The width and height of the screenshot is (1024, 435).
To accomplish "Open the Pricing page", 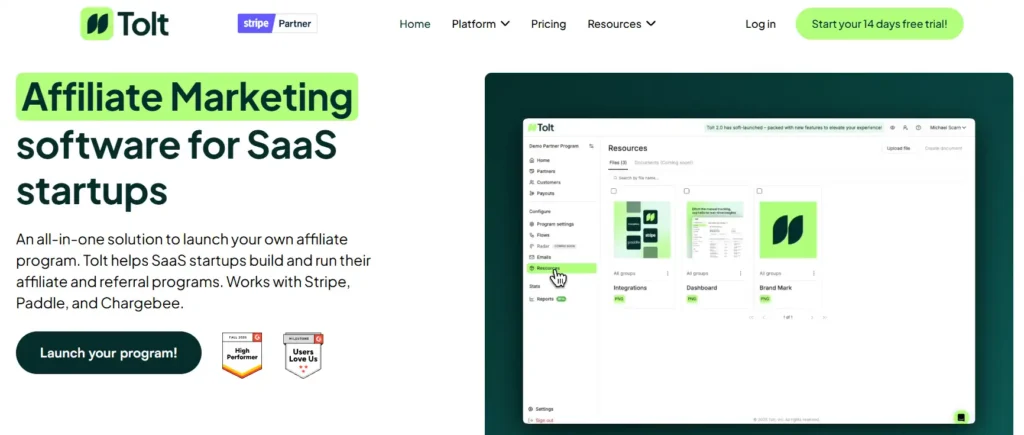I will tap(549, 24).
